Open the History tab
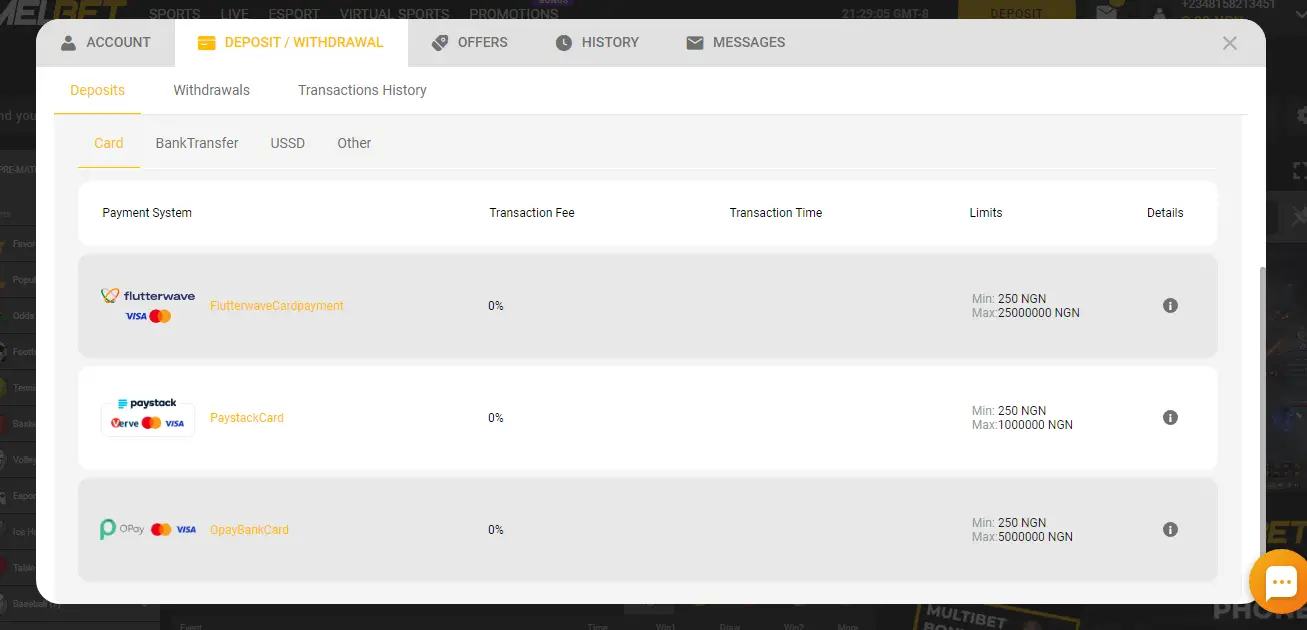 click(x=597, y=43)
